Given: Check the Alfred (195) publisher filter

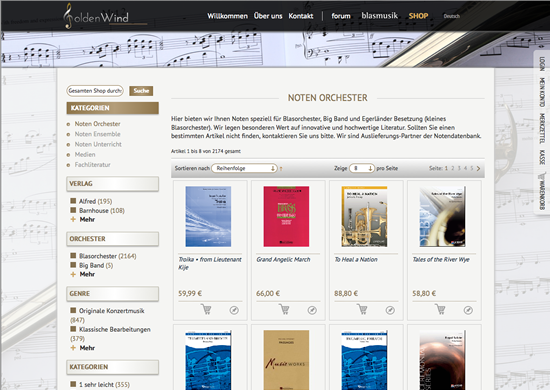Looking at the screenshot, I should click(x=73, y=201).
